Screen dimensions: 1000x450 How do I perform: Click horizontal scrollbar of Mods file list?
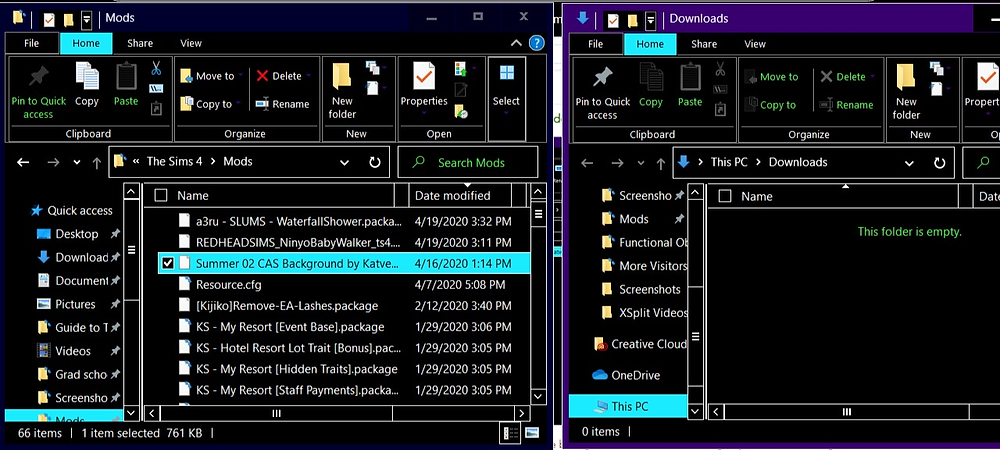coord(276,413)
